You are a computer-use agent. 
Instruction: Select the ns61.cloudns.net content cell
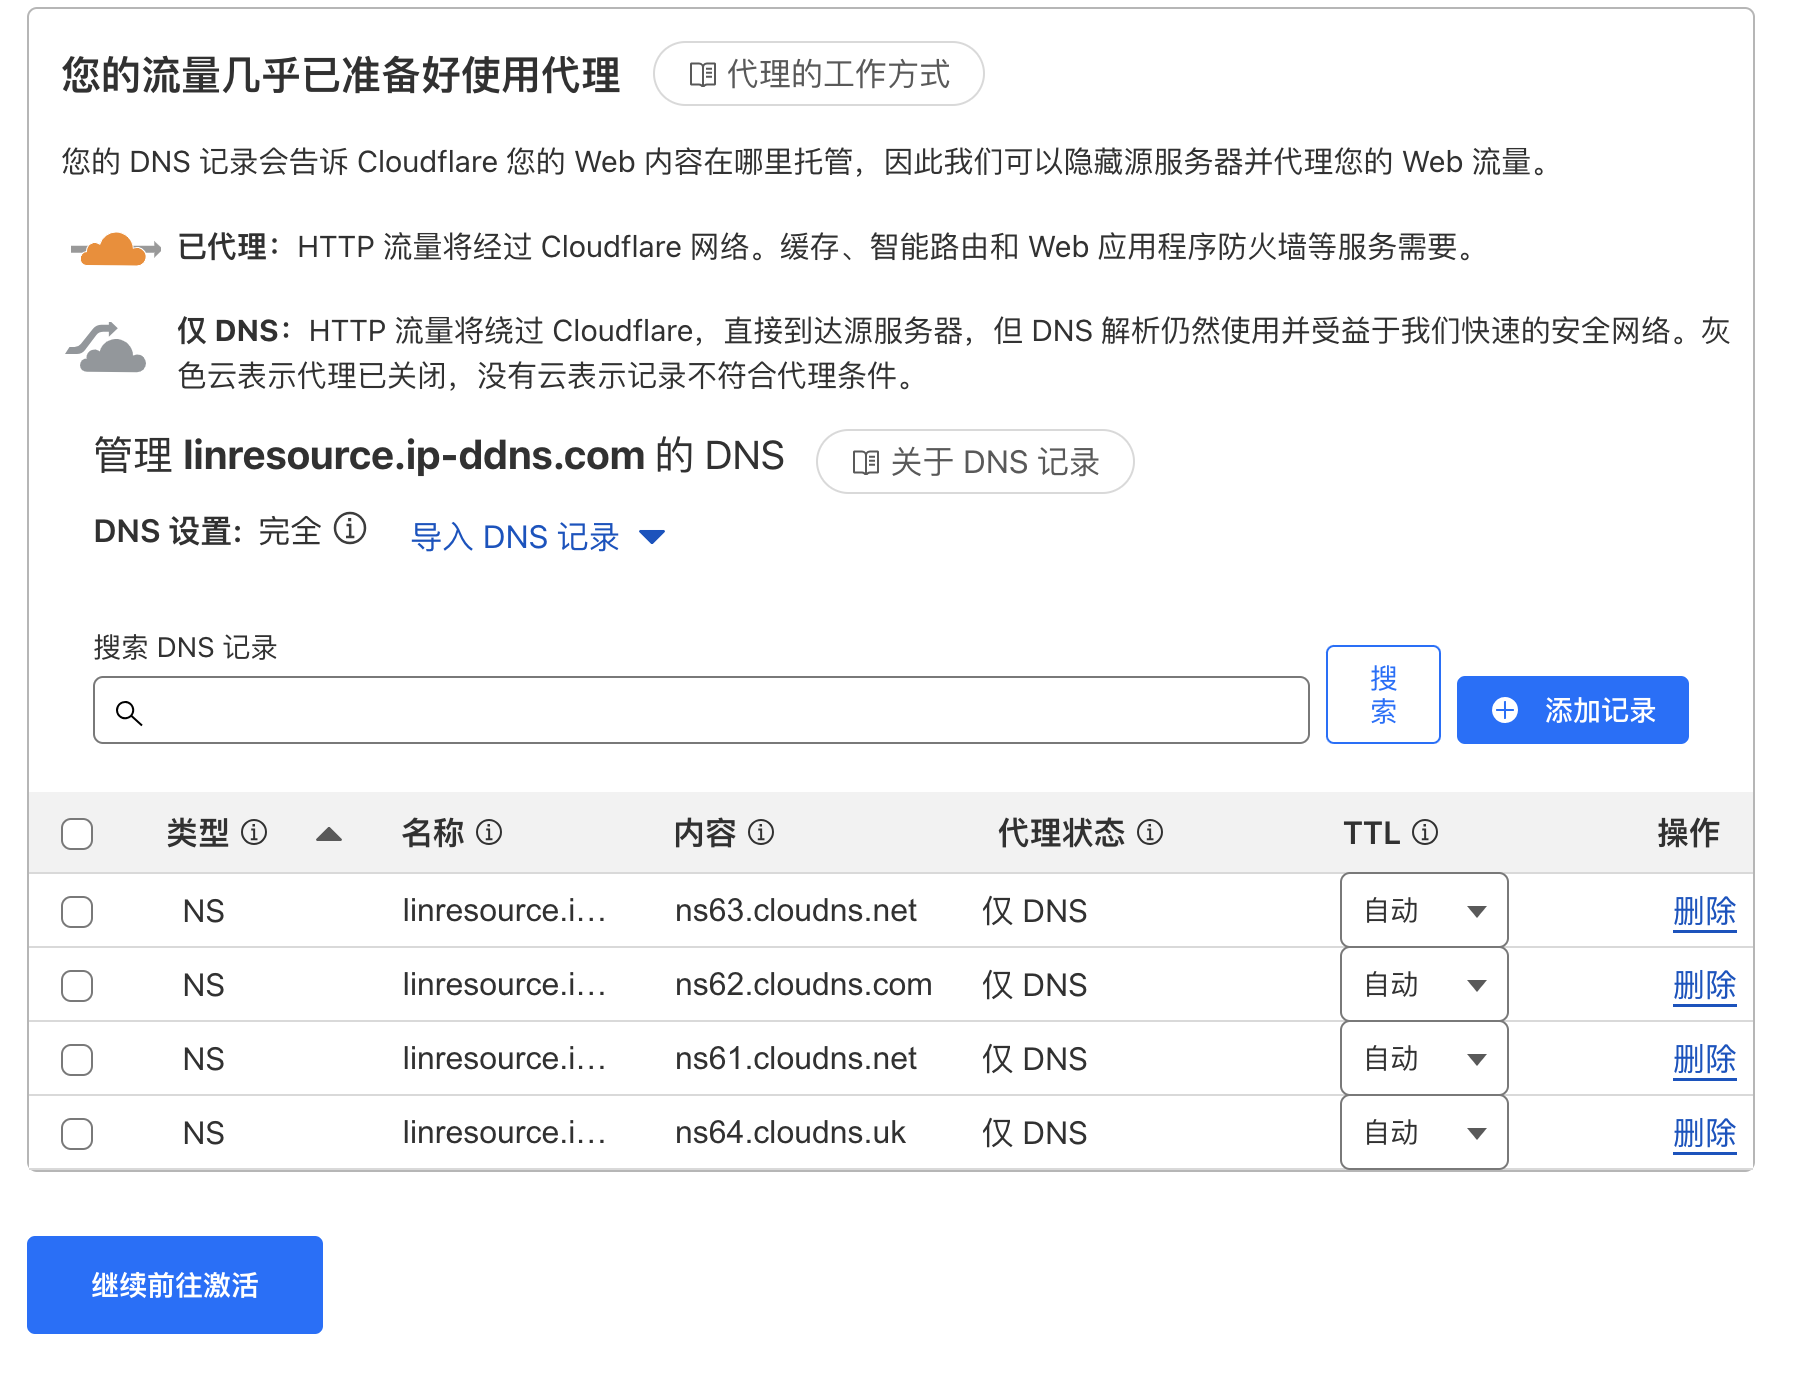pos(796,1059)
